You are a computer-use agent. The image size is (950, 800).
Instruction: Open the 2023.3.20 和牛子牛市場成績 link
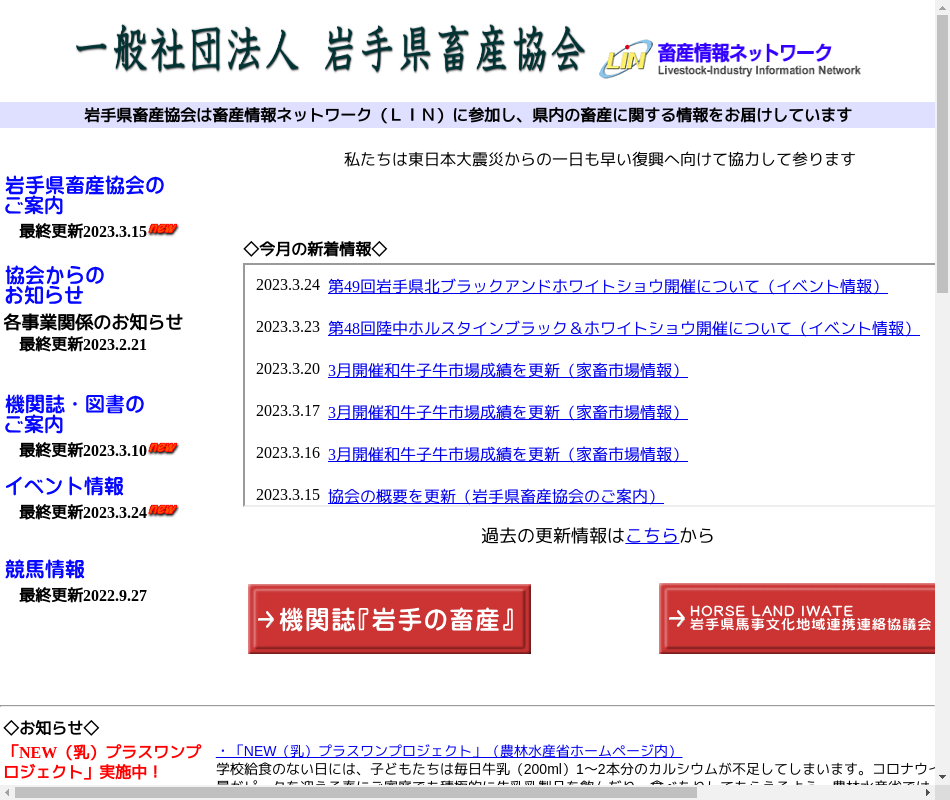click(x=508, y=370)
